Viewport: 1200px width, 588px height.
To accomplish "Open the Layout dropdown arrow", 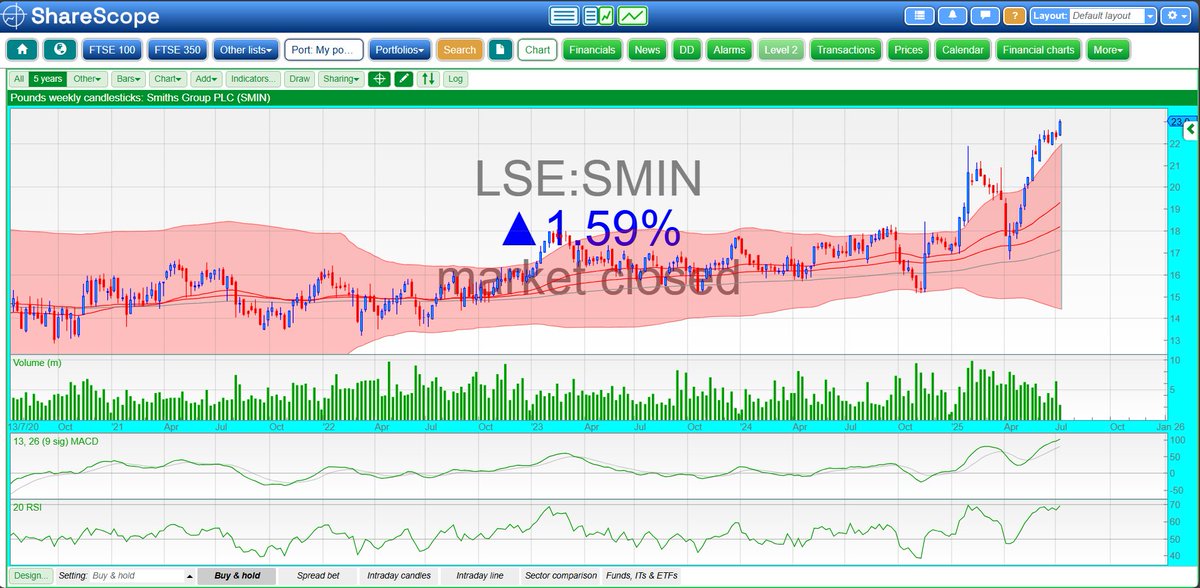I will coord(1151,16).
